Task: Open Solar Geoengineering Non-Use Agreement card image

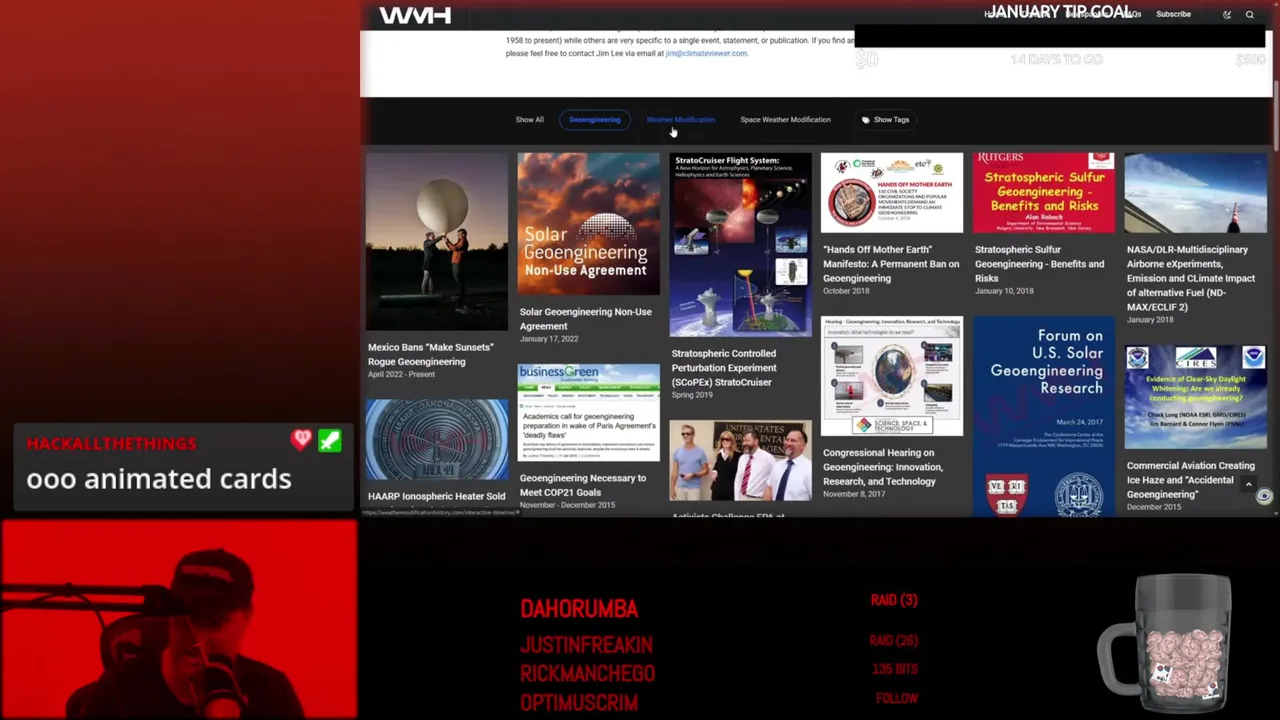Action: [x=589, y=223]
